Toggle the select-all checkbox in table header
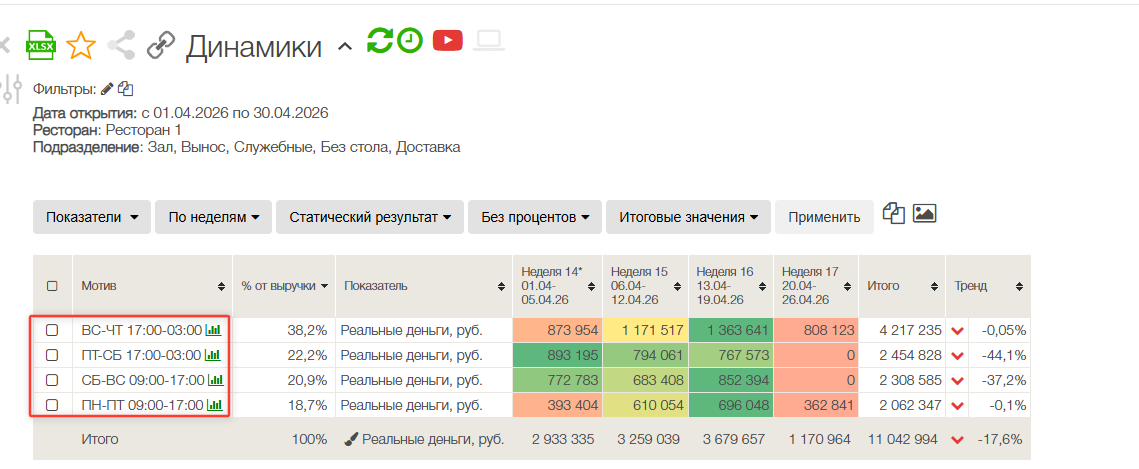Image resolution: width=1139 pixels, height=469 pixels. coord(52,286)
